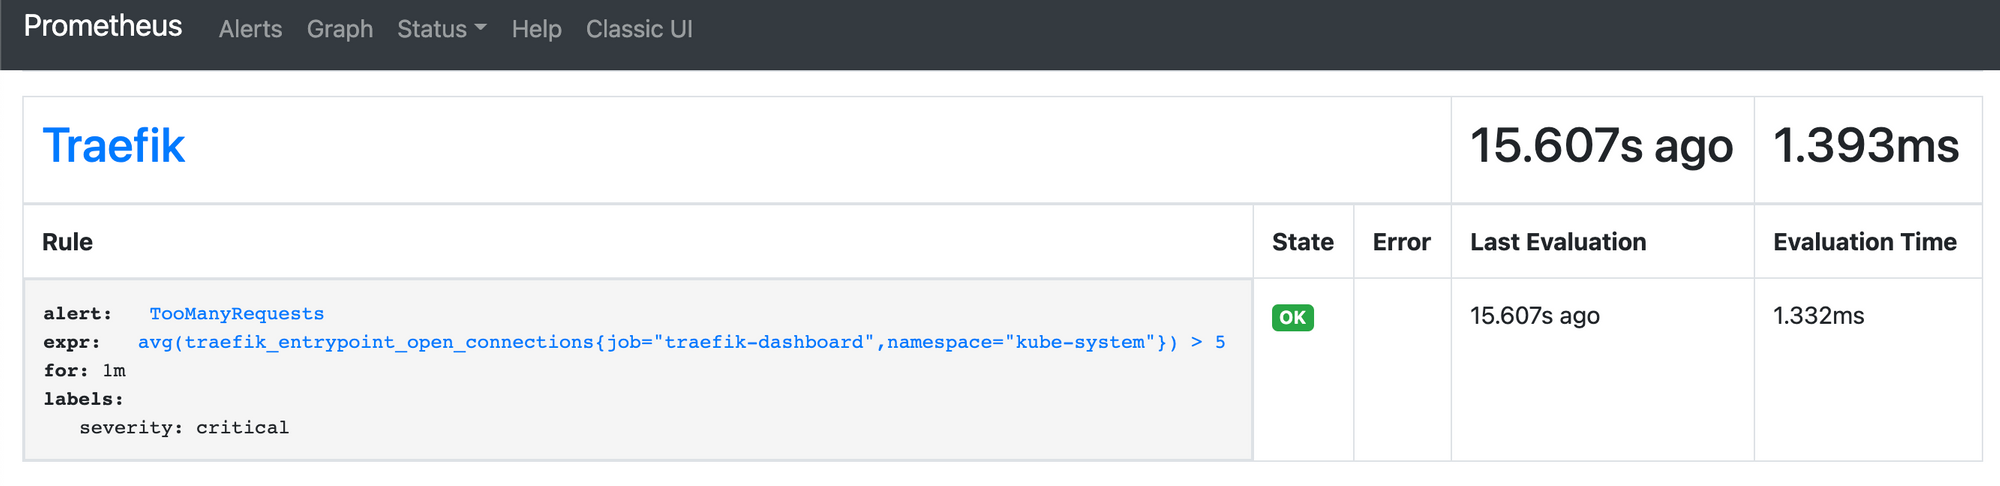The image size is (2000, 486).
Task: Click the large 15.607s ago group timestamp
Action: pos(1602,146)
